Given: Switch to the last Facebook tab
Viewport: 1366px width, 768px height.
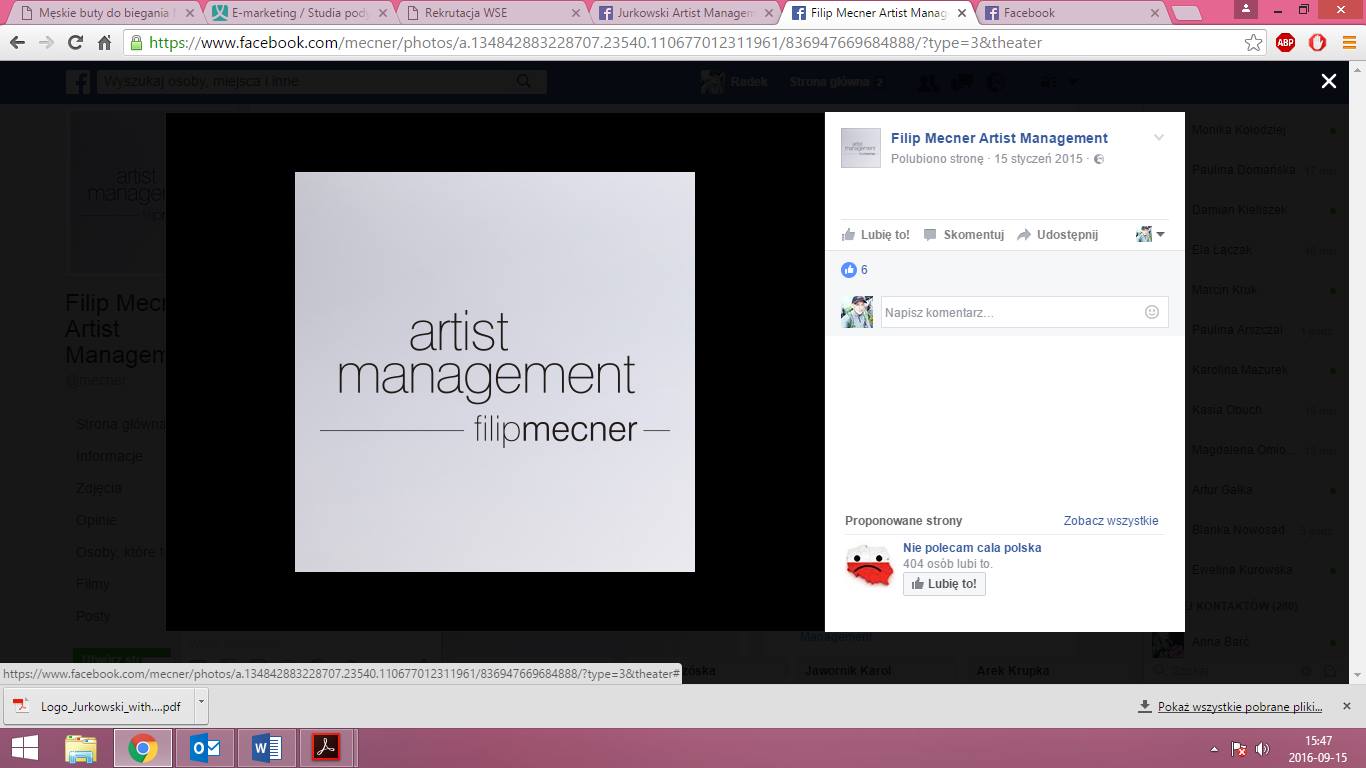Looking at the screenshot, I should click(1072, 13).
